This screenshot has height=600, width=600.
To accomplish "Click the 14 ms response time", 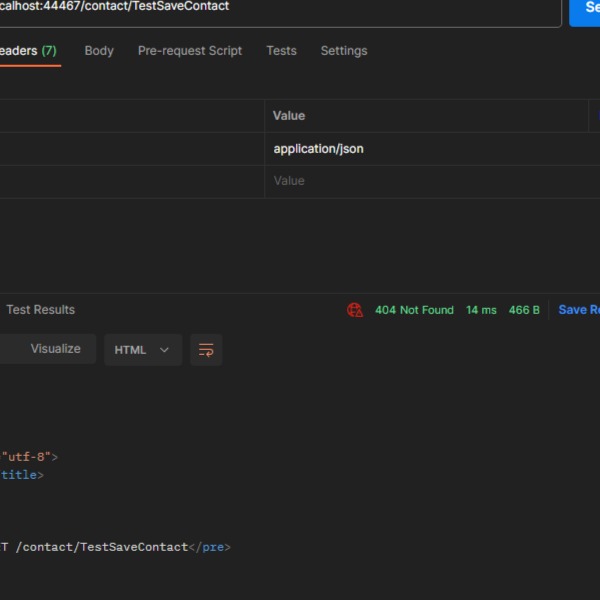I will 481,310.
